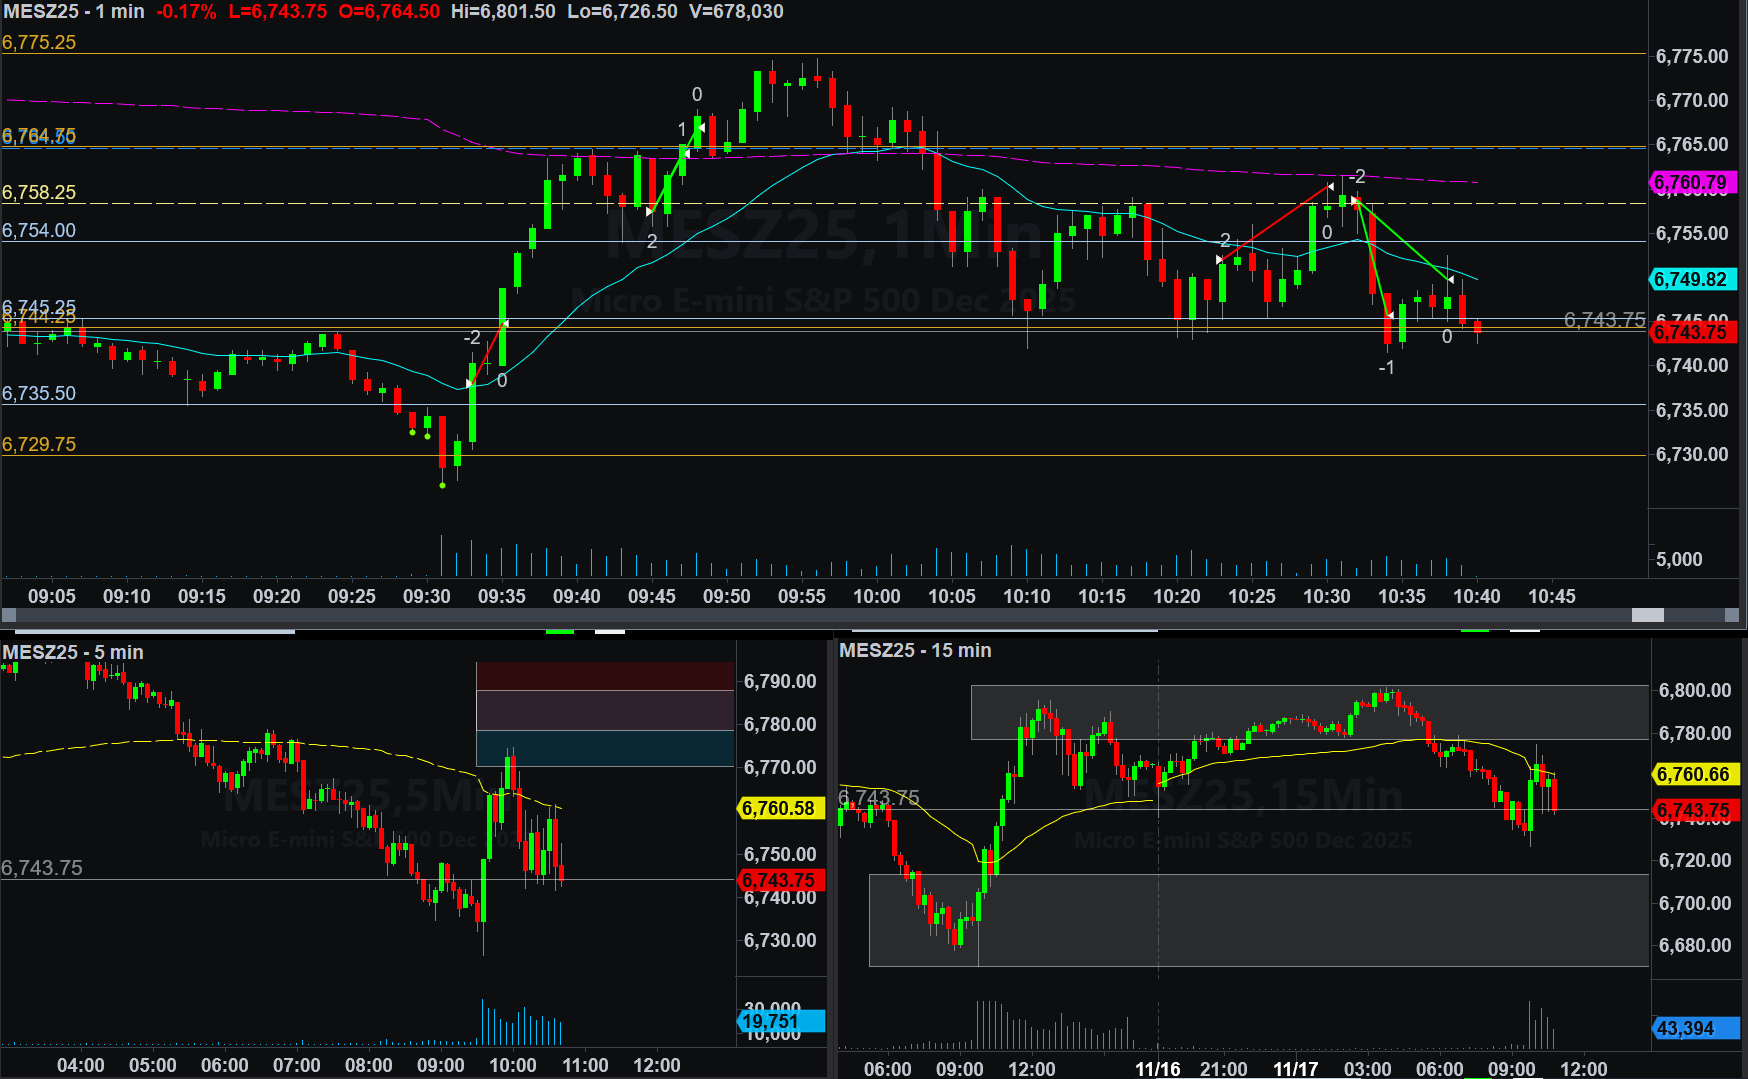Click the 6,775.25 orange price level label
The width and height of the screenshot is (1748, 1079).
pos(39,42)
